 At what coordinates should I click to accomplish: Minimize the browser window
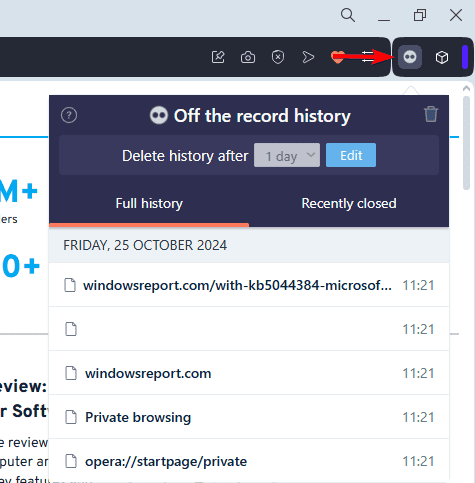coord(384,19)
